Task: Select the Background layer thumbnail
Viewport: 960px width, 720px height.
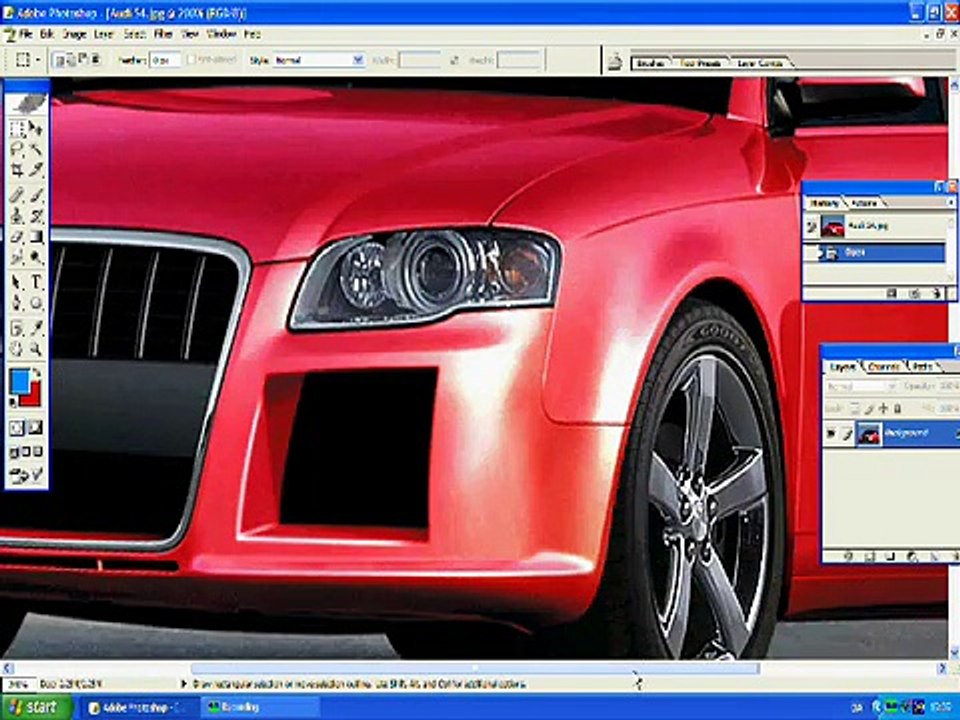Action: tap(869, 434)
